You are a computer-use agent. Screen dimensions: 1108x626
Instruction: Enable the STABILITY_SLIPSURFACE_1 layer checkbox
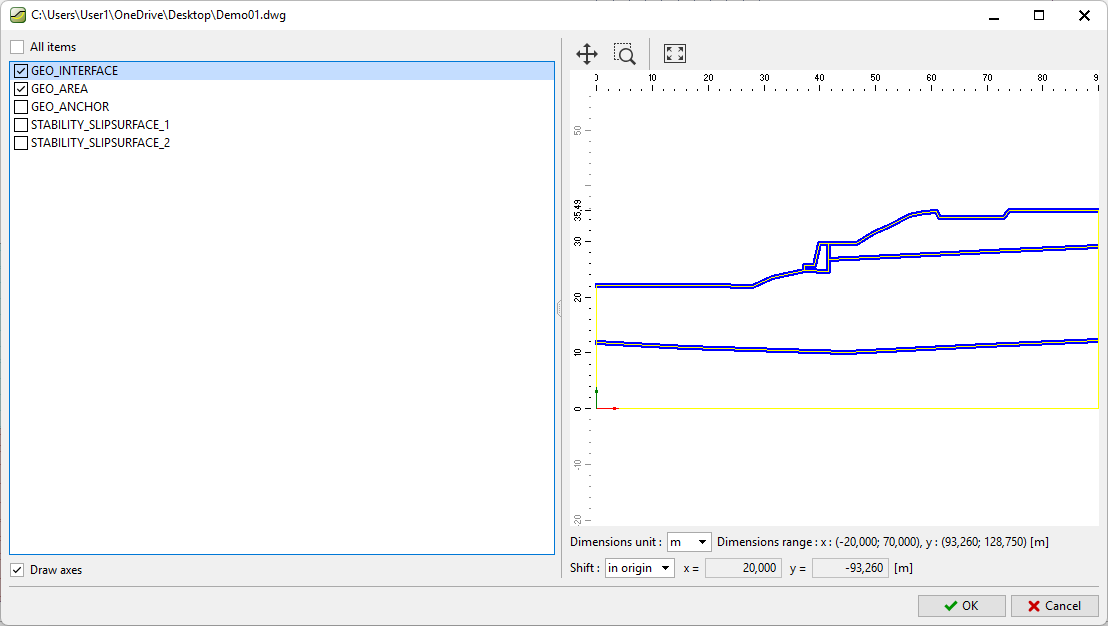(x=21, y=125)
